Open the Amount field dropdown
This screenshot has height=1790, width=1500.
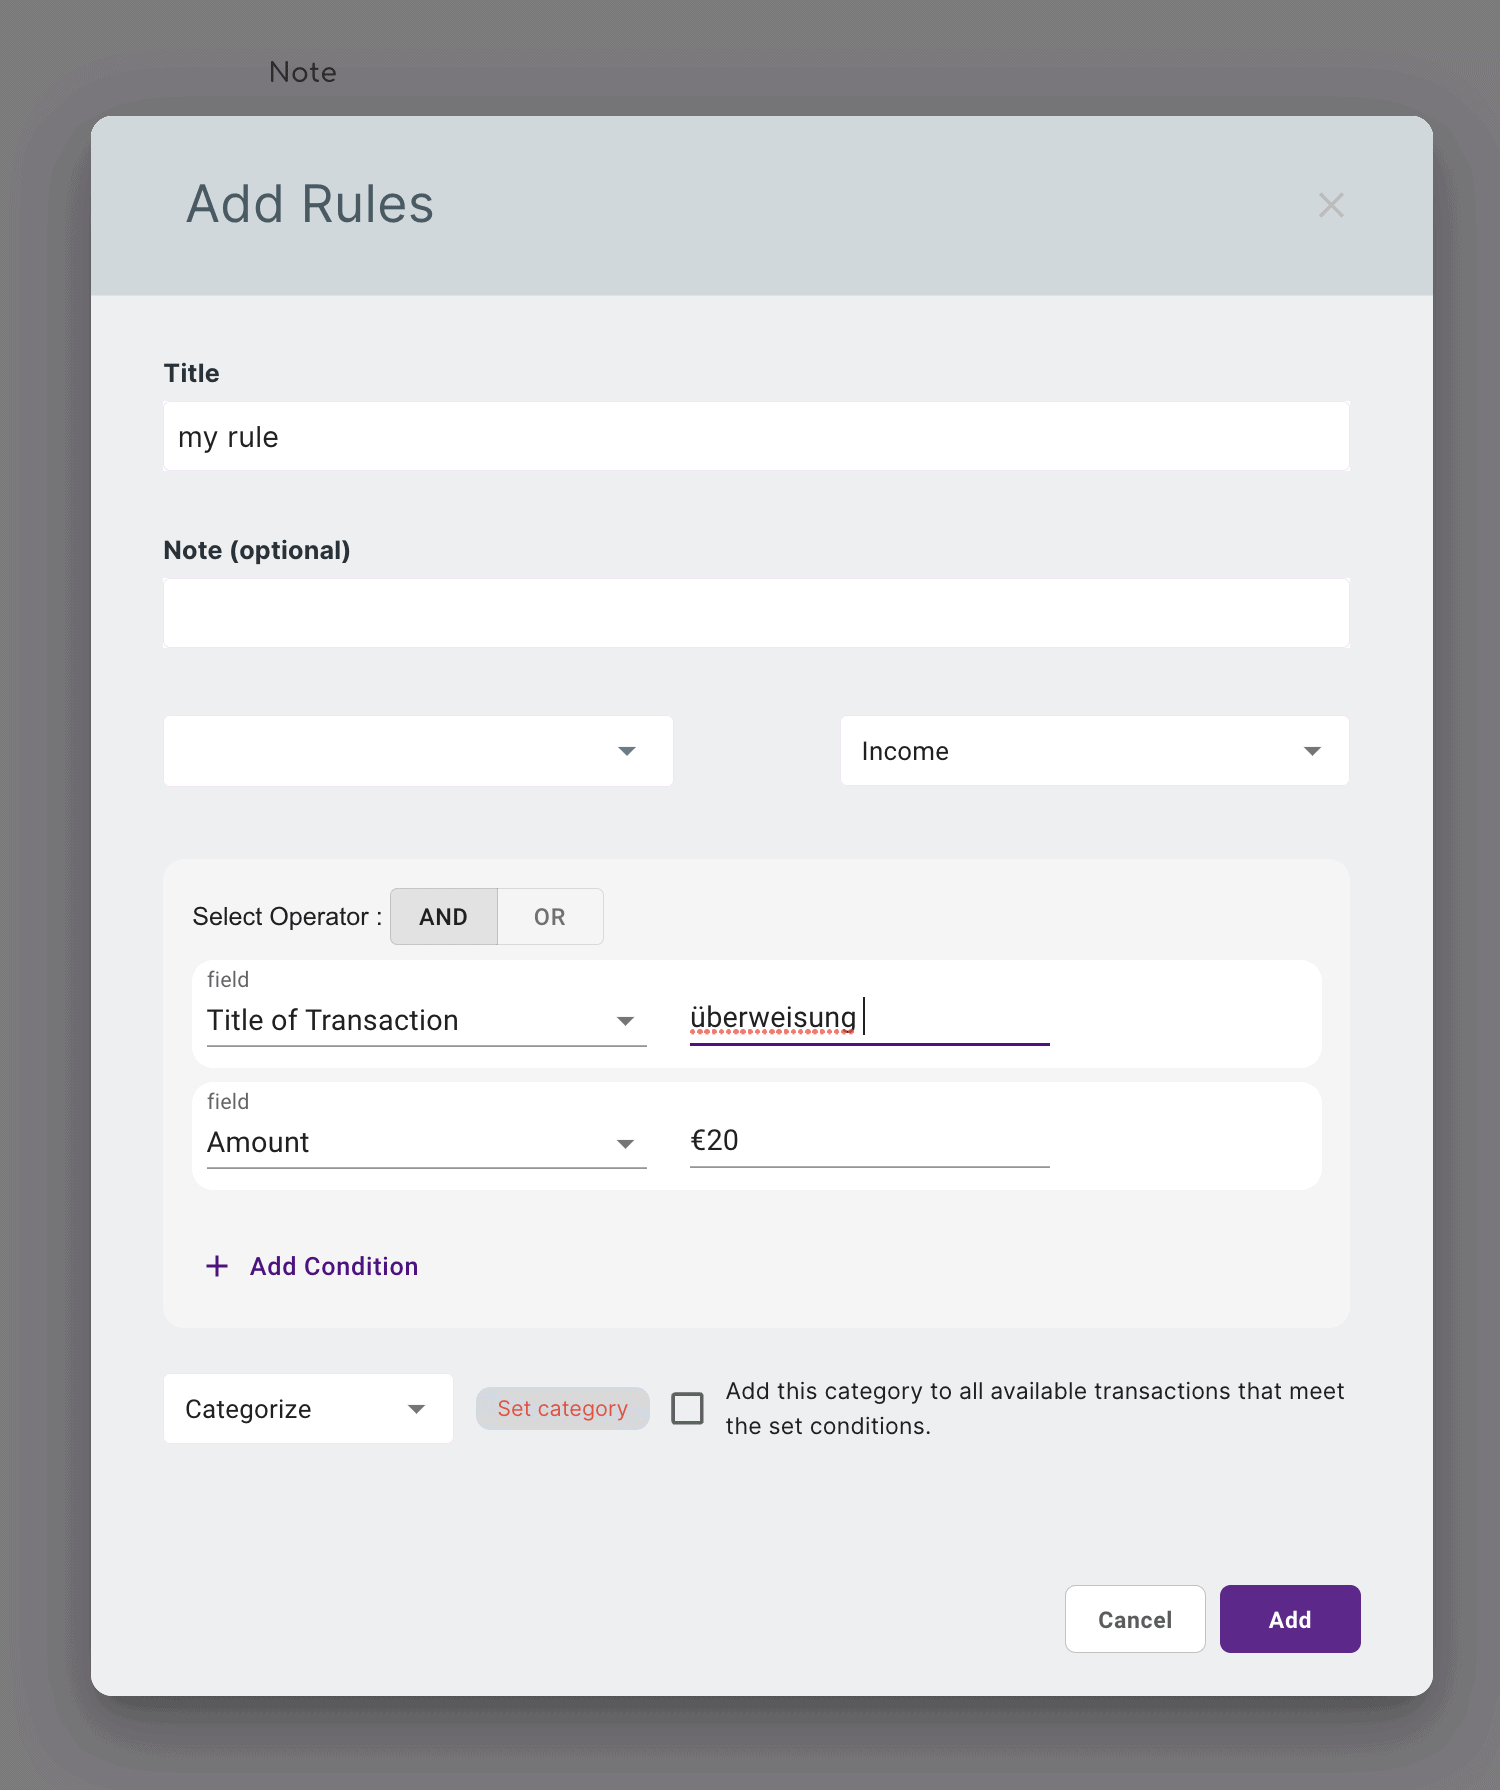point(426,1142)
